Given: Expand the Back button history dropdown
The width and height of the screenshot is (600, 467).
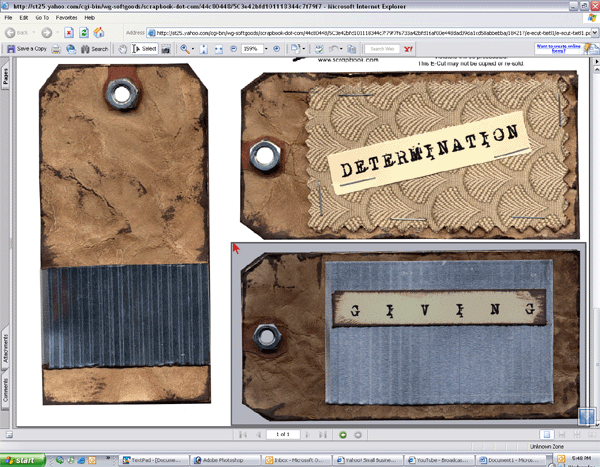Looking at the screenshot, I should (x=33, y=32).
